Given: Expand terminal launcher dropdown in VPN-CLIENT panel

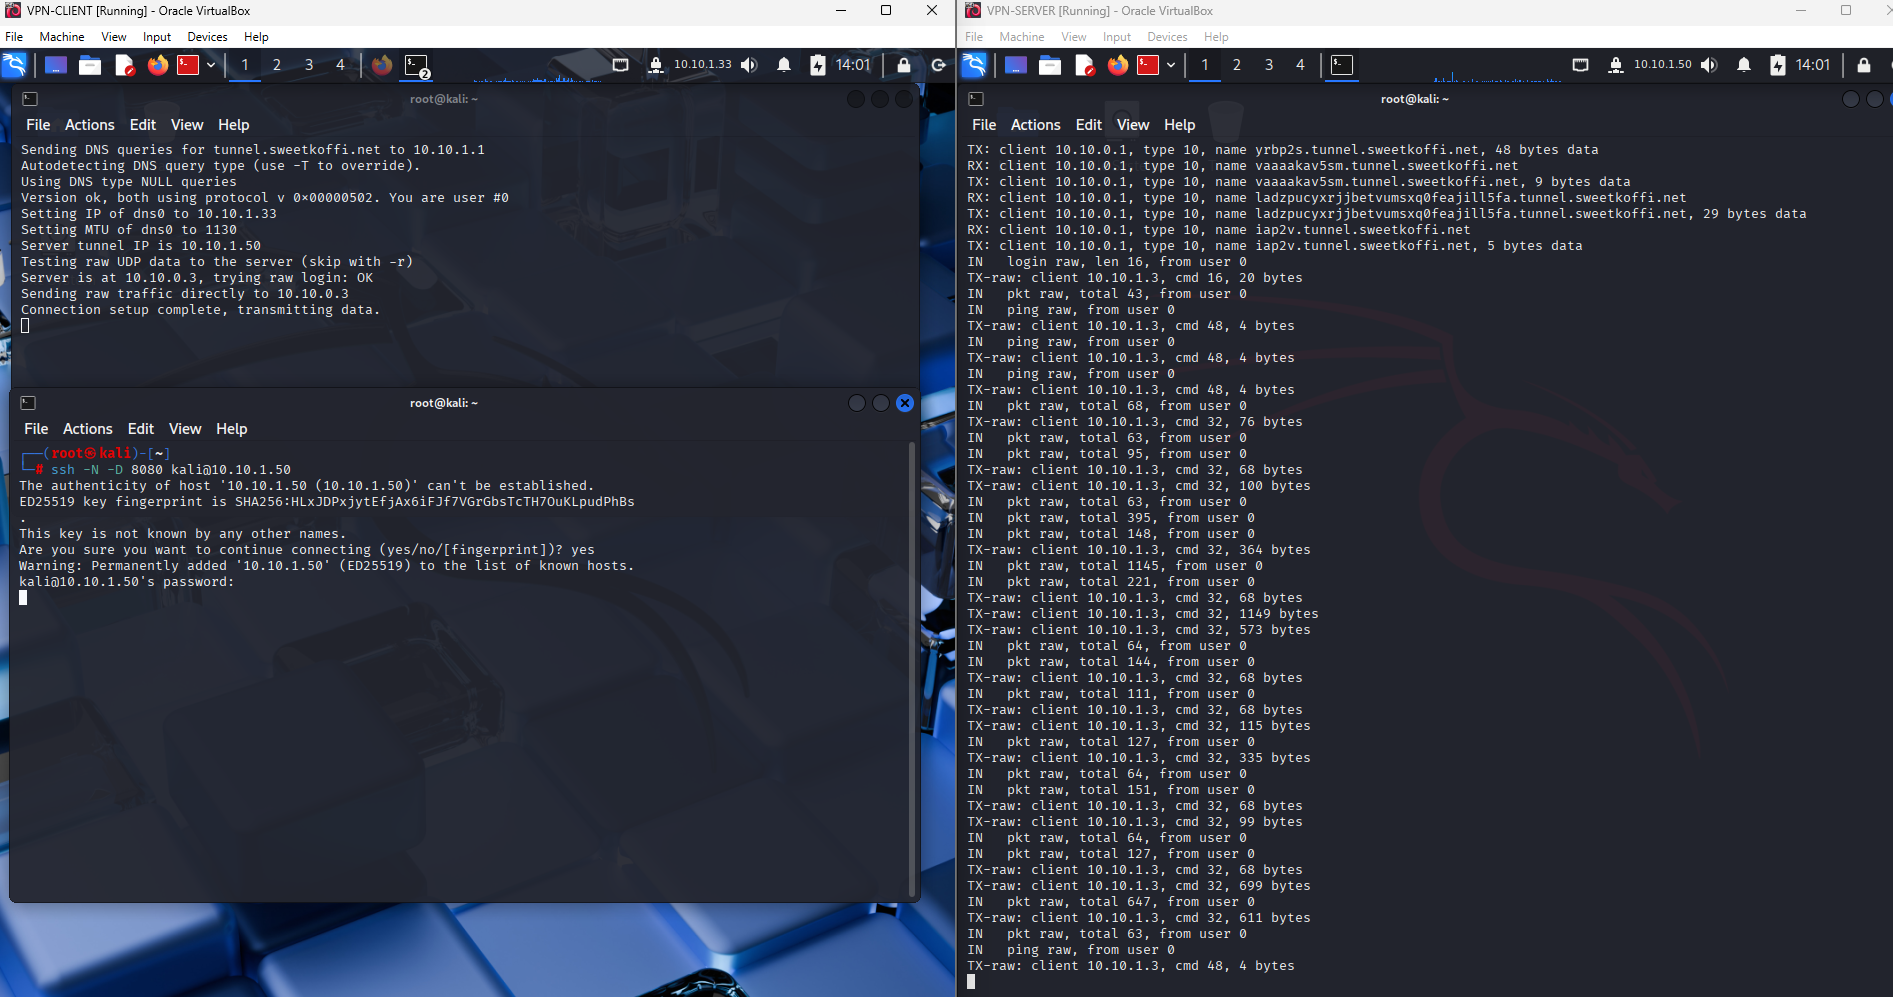Looking at the screenshot, I should pyautogui.click(x=211, y=65).
